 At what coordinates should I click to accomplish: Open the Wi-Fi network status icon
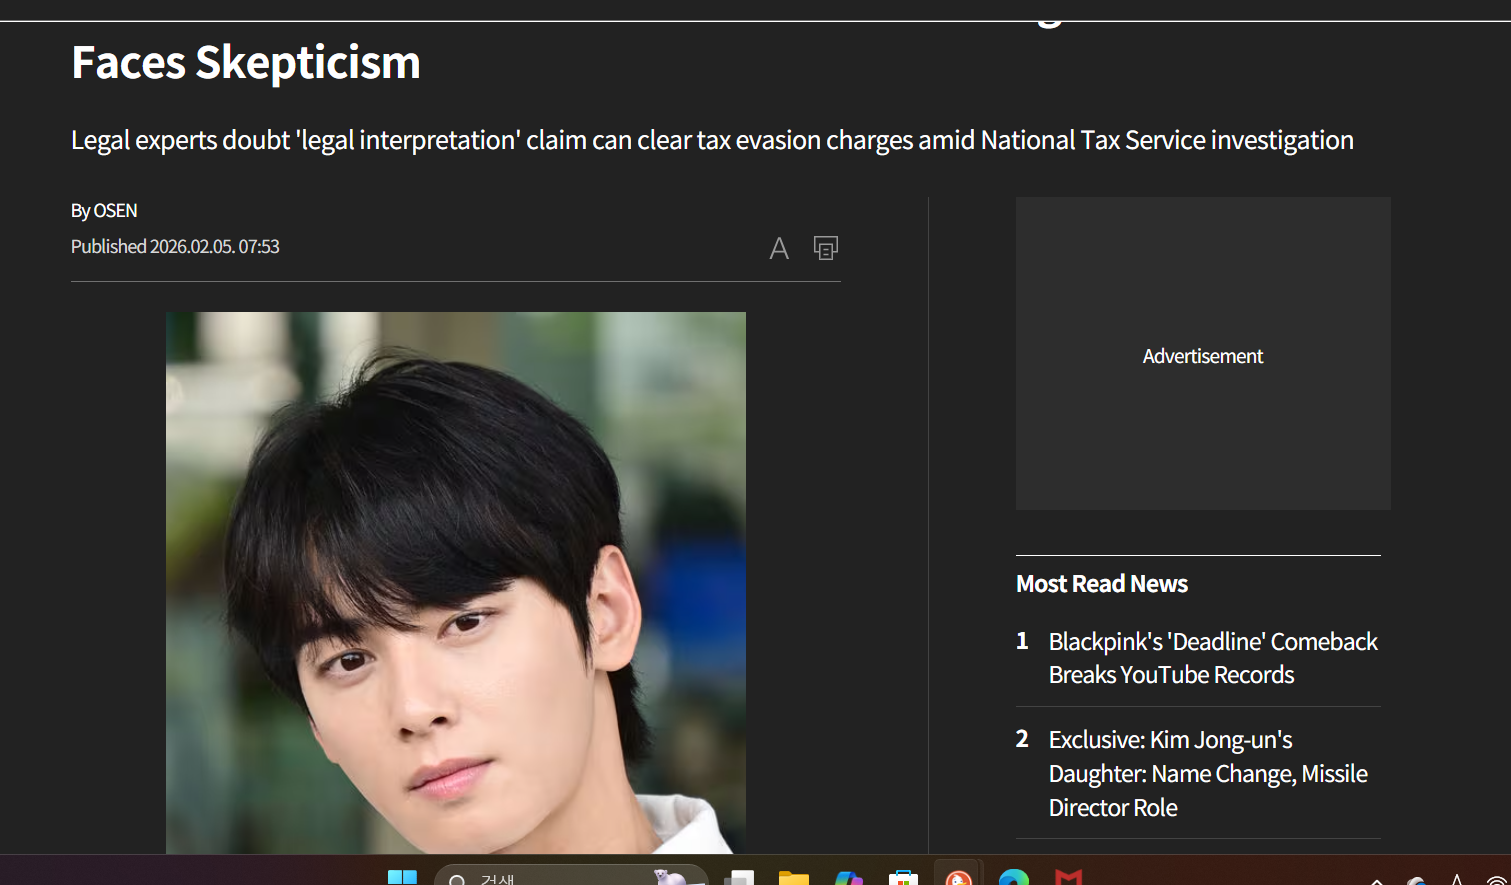pos(1496,880)
